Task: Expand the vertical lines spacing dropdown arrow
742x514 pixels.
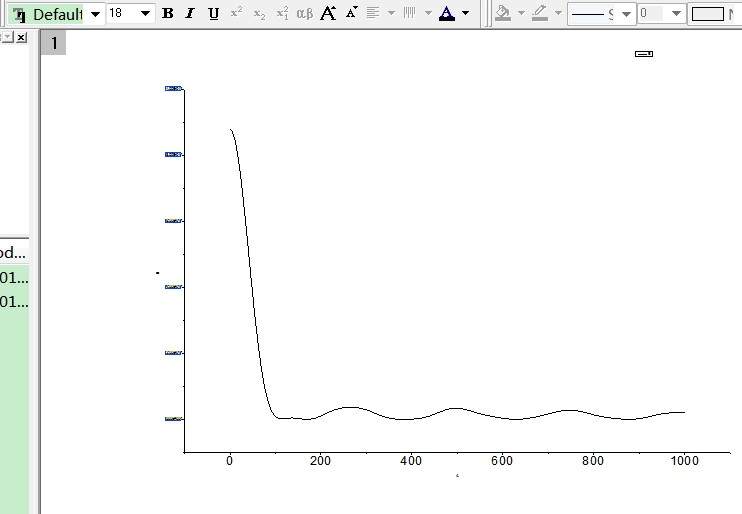Action: 428,13
